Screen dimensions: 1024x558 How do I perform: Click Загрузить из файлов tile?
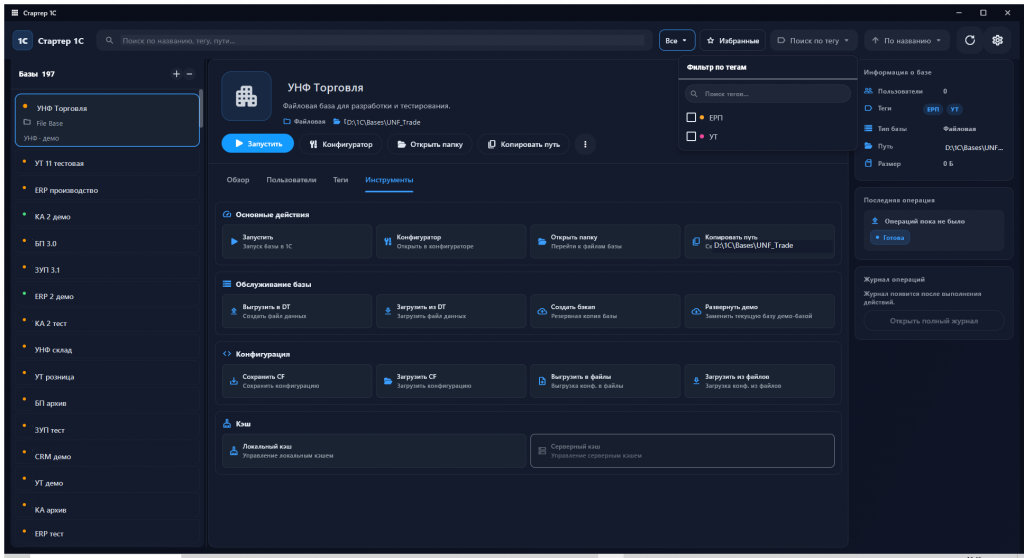pyautogui.click(x=760, y=381)
